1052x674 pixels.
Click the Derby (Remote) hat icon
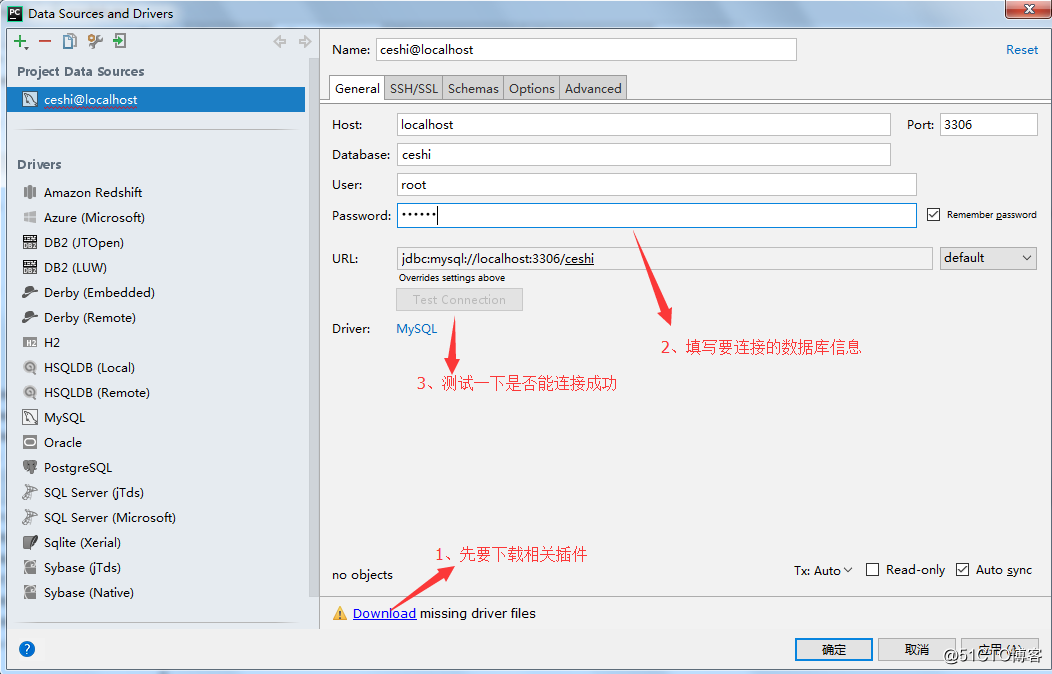pyautogui.click(x=30, y=317)
